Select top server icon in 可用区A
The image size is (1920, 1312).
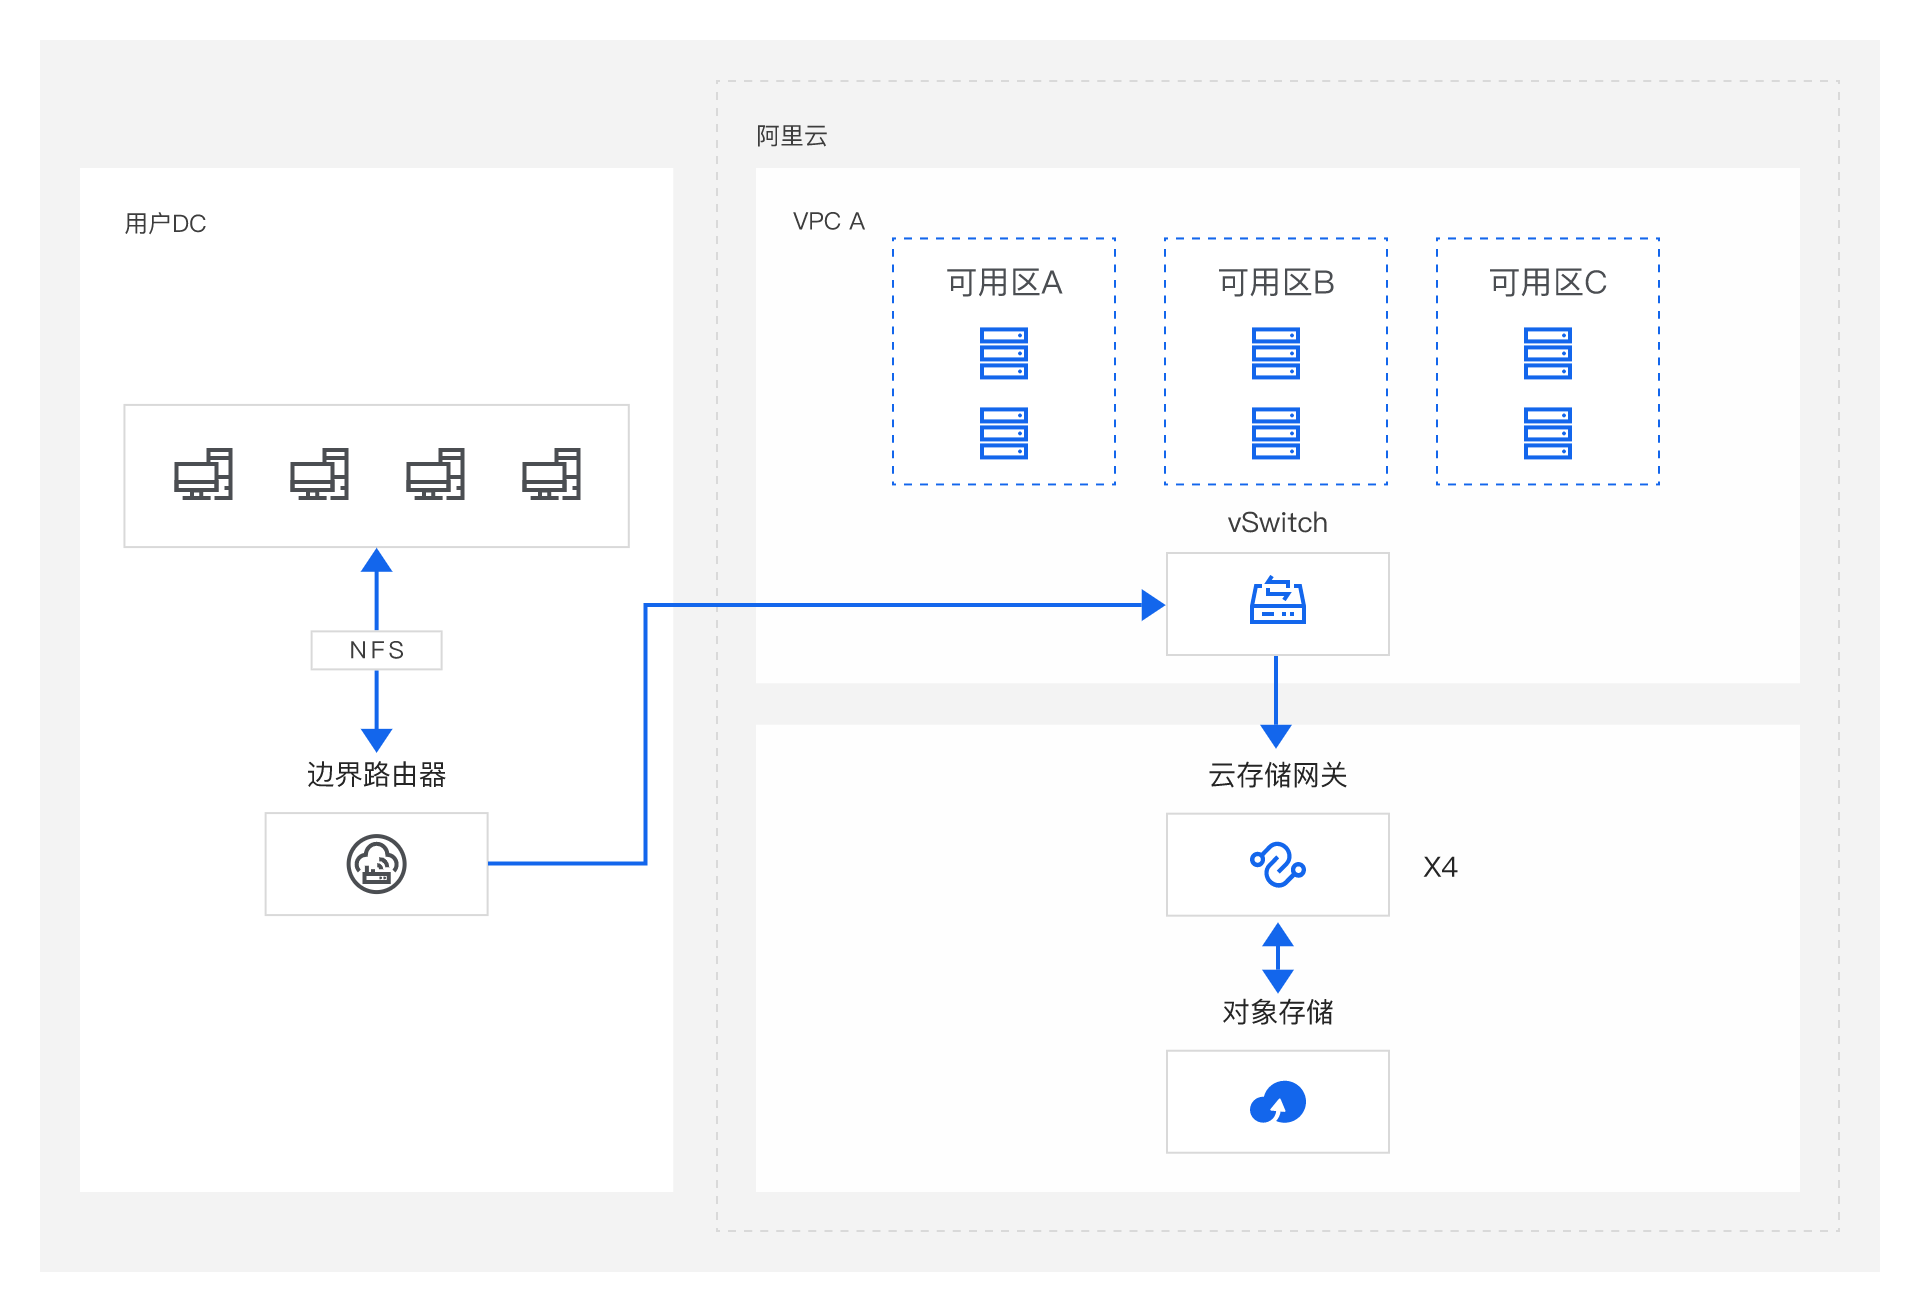1003,353
